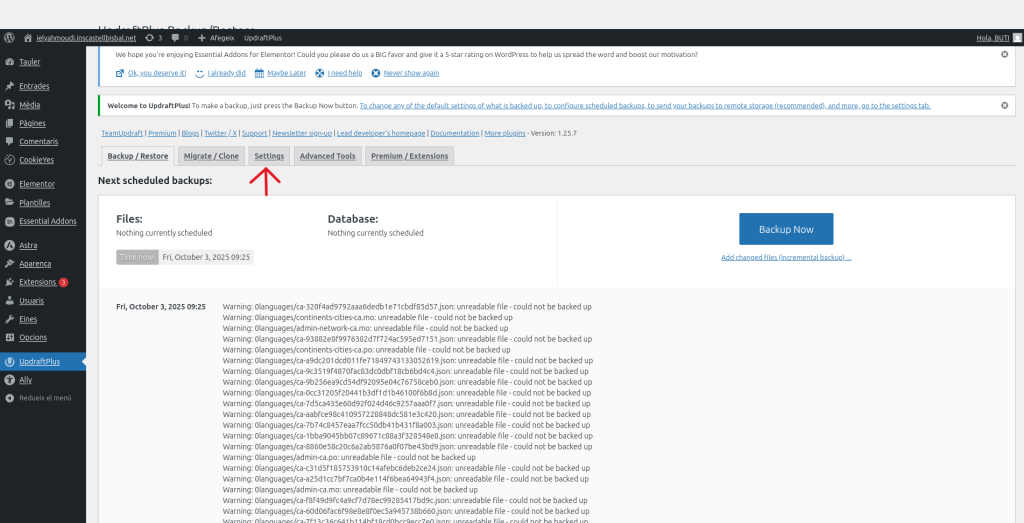Open the Ally accessibility menu item
This screenshot has height=523, width=1024.
(x=26, y=380)
